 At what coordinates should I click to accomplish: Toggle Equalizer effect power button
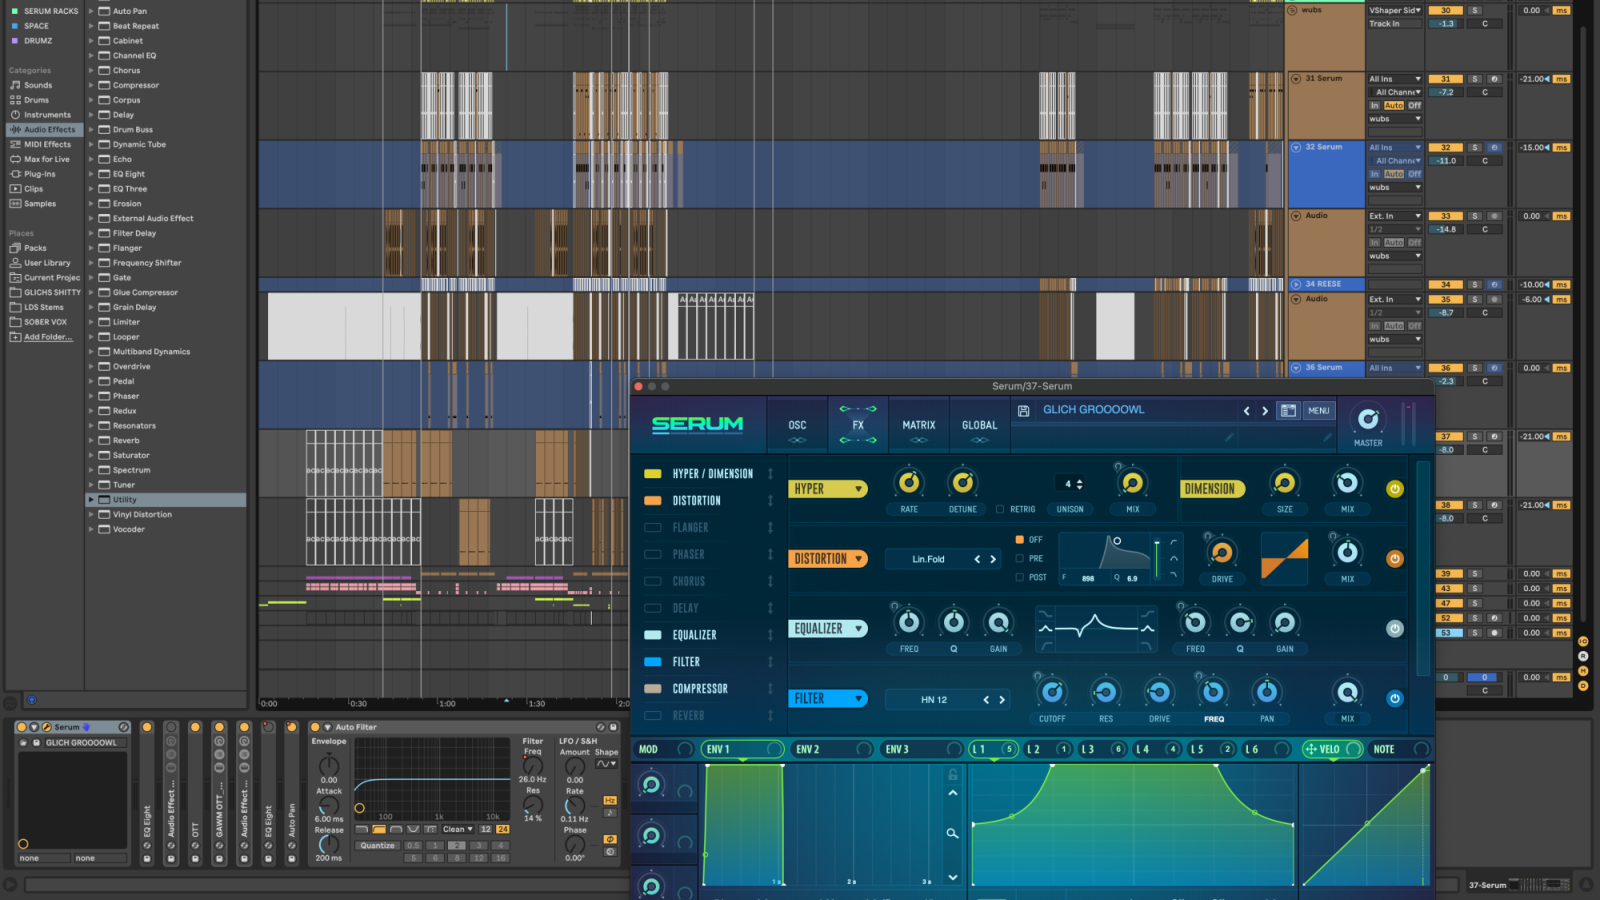[1394, 629]
